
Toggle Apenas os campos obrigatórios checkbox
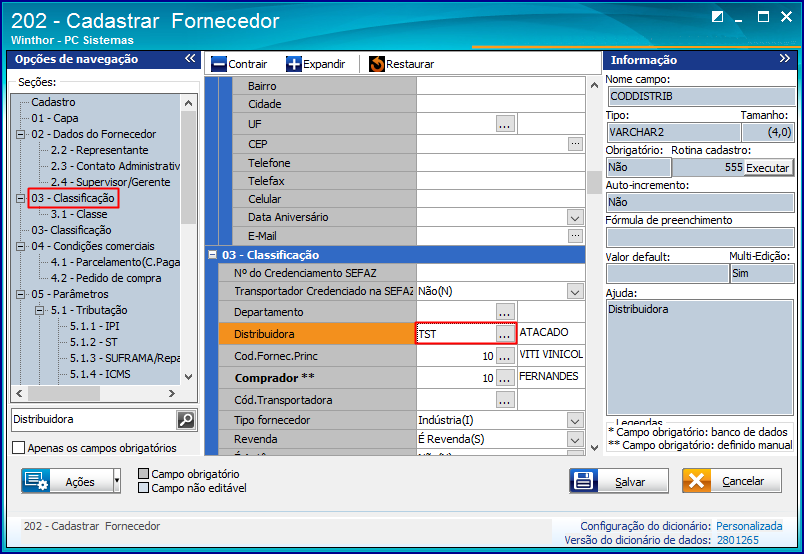point(18,447)
